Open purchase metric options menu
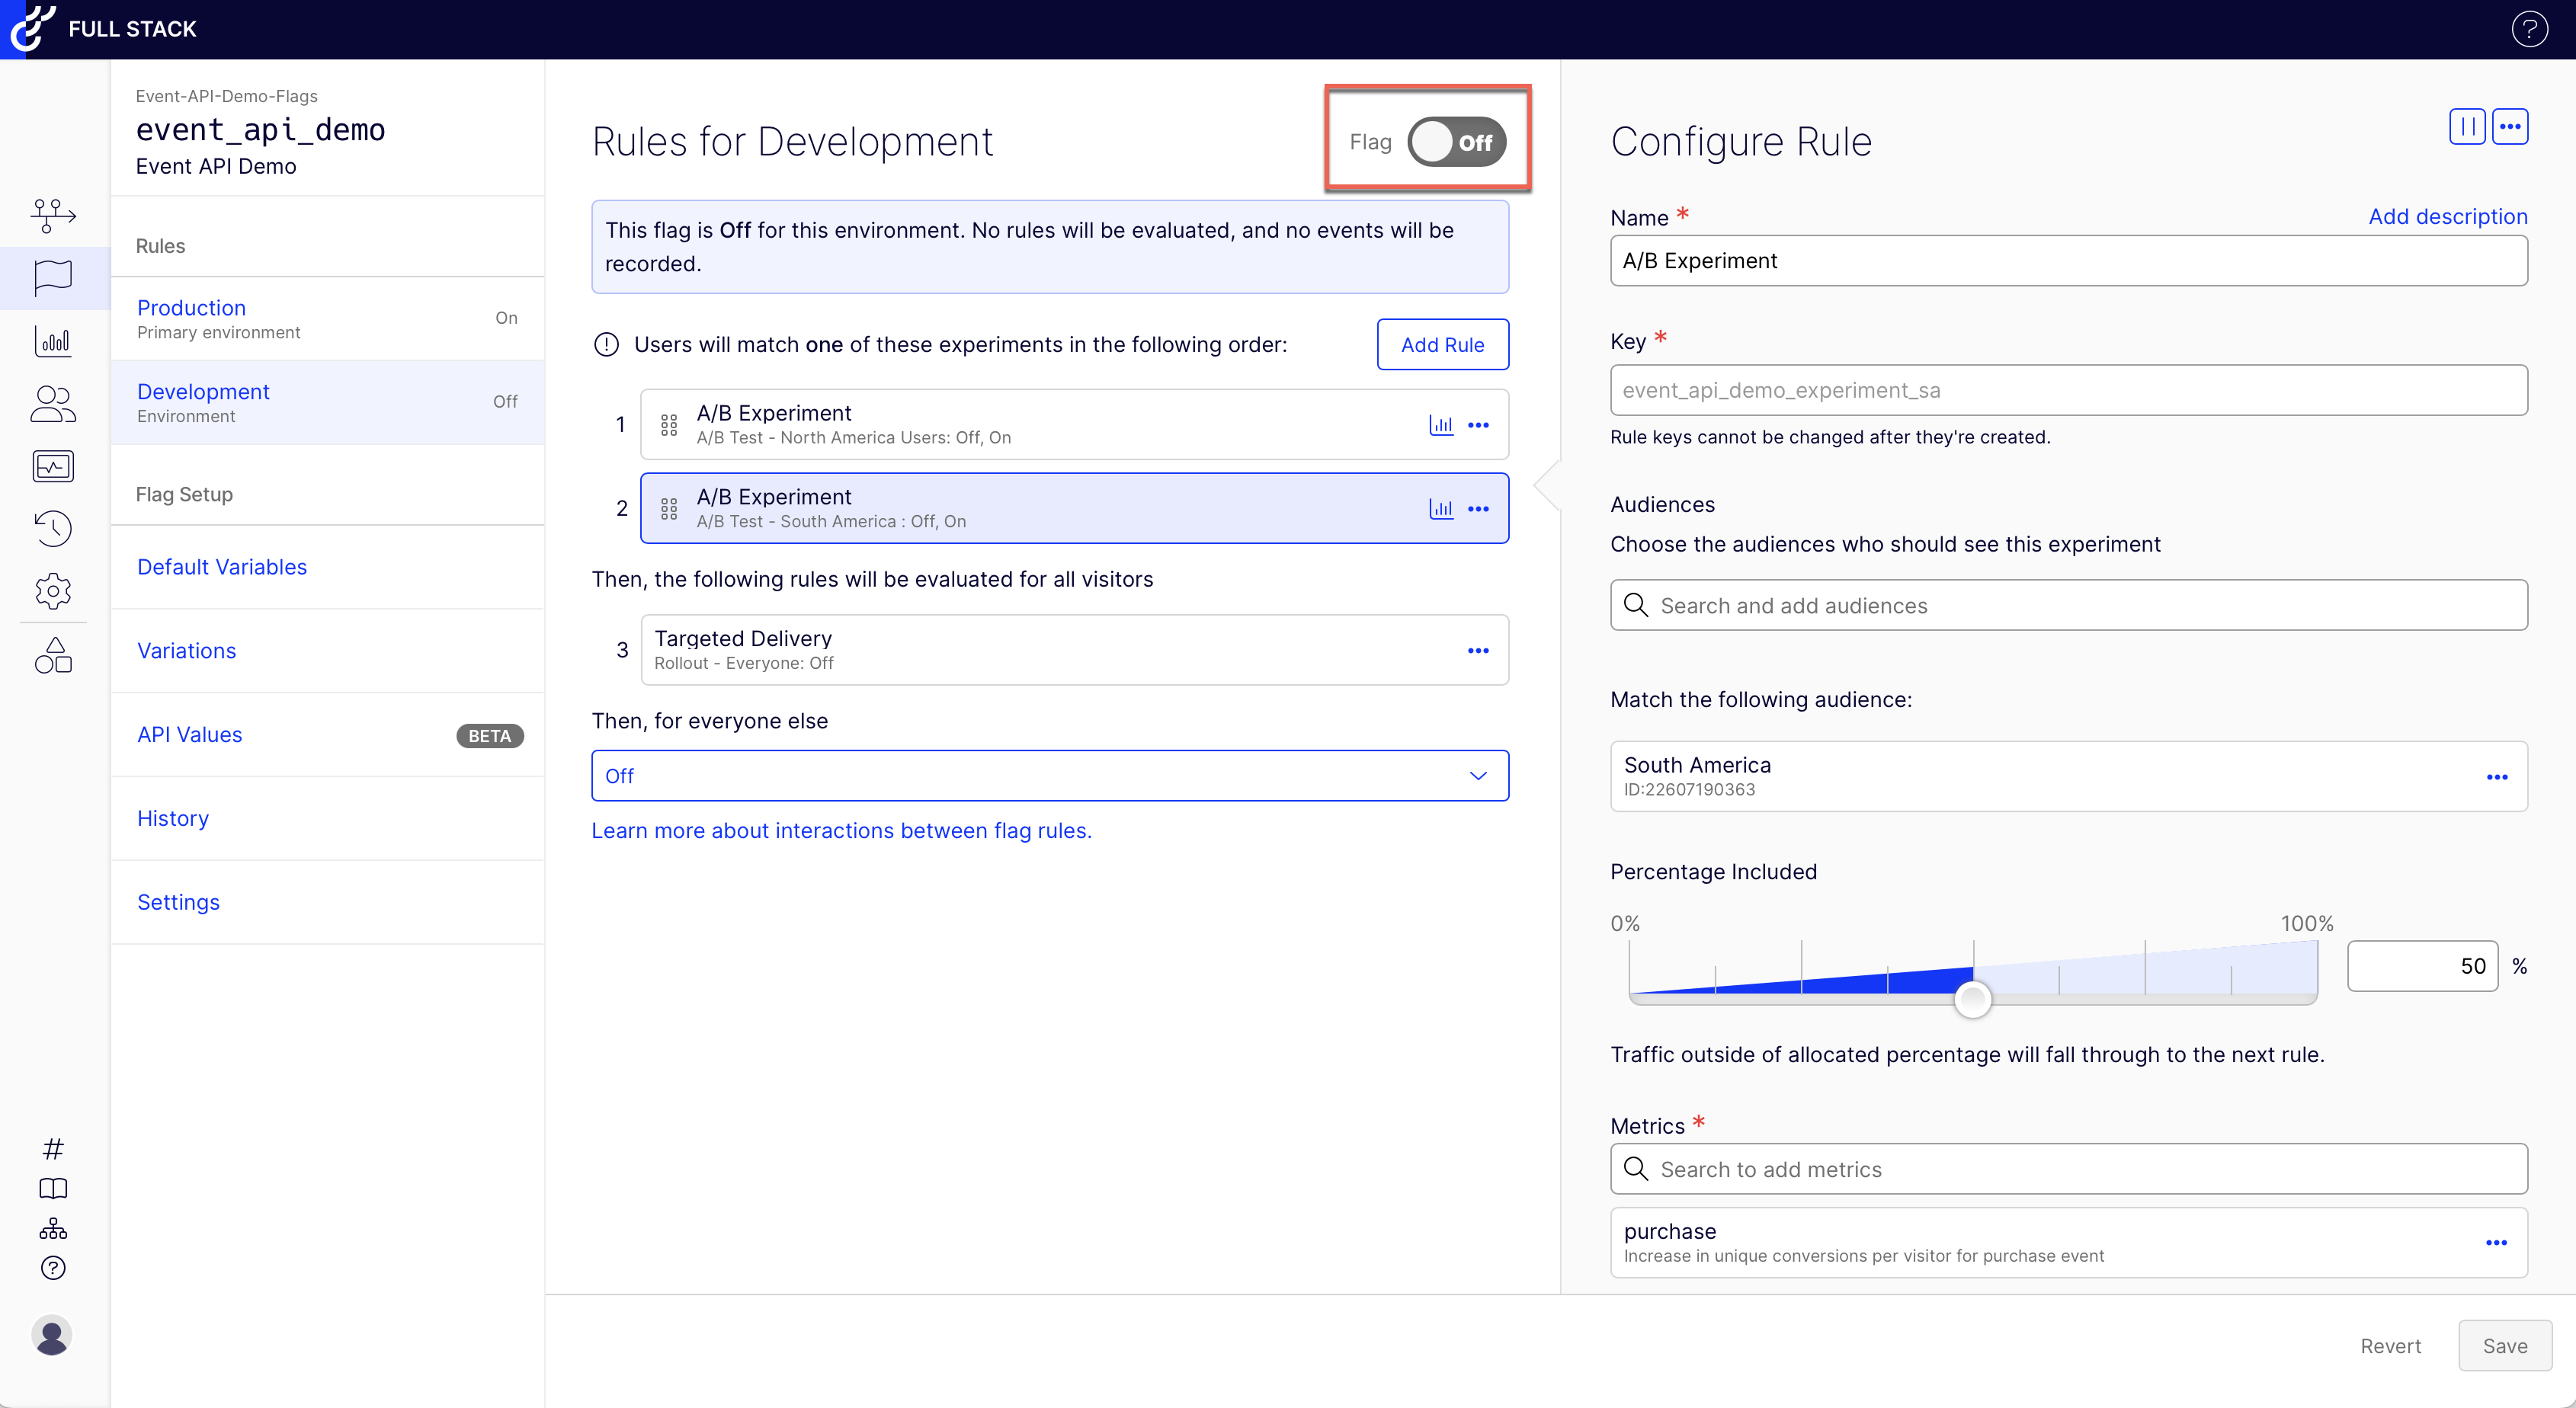This screenshot has height=1408, width=2576. (2496, 1243)
